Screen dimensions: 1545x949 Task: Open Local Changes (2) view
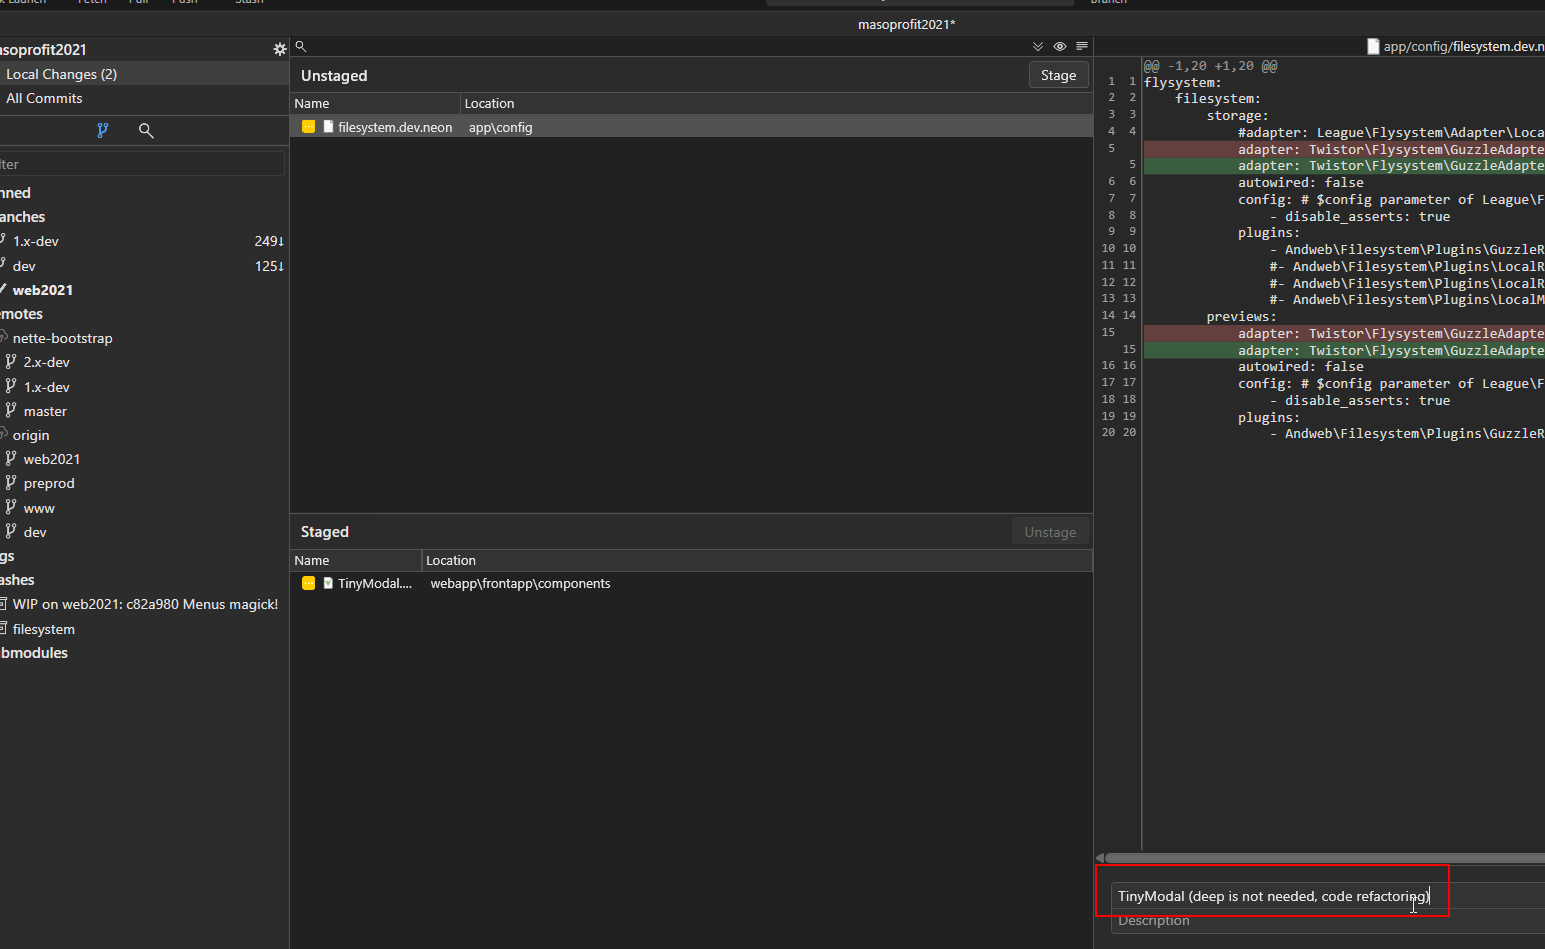pyautogui.click(x=144, y=74)
